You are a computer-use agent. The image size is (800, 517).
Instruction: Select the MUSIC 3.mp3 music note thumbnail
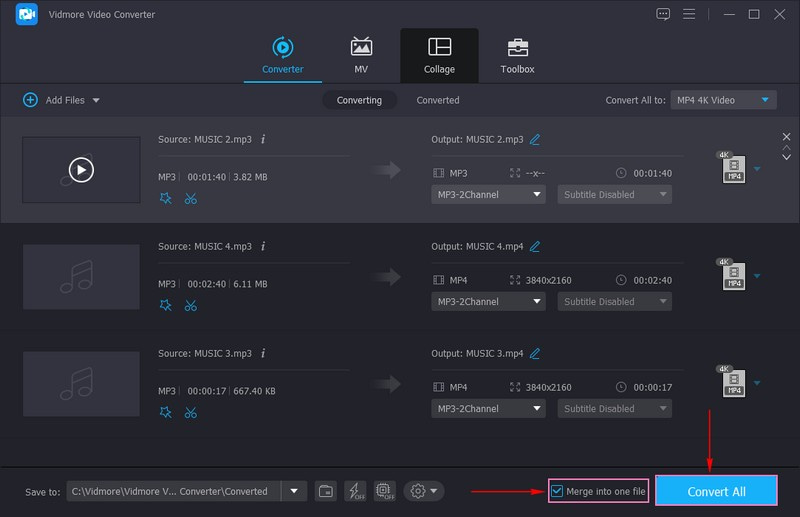81,384
